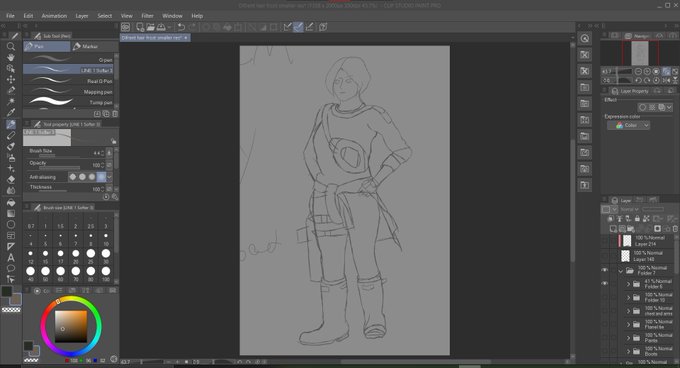Select the Hand move-view tool
Image resolution: width=680 pixels, height=368 pixels.
(x=11, y=57)
